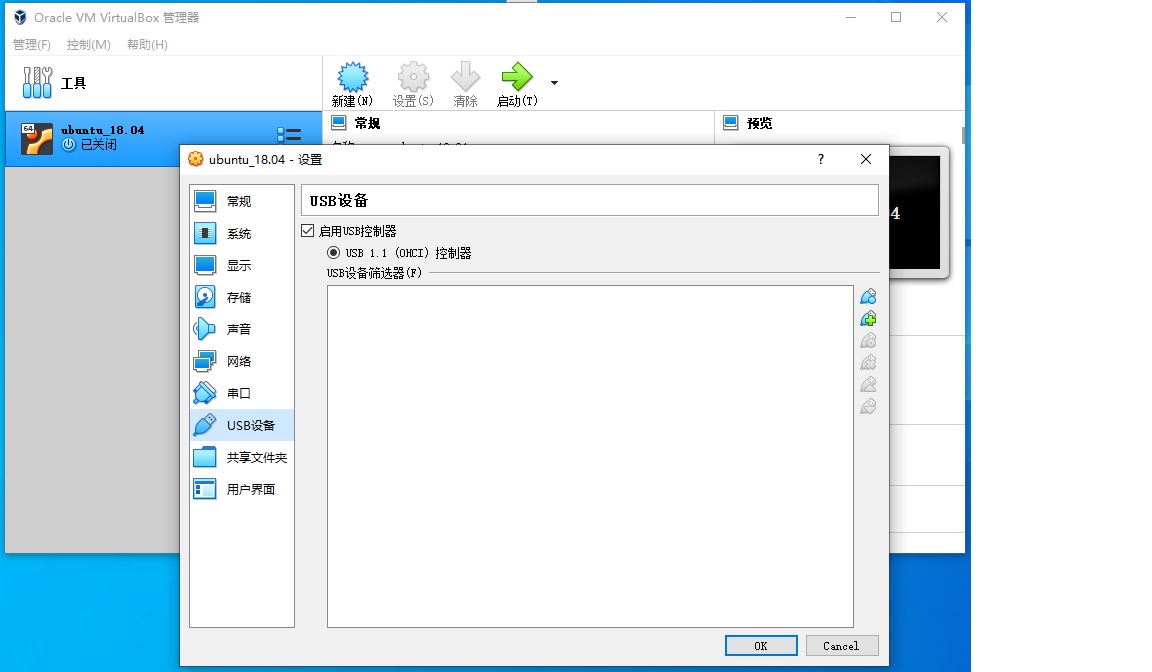Add an empty USB filter
This screenshot has height=672, width=1152.
click(868, 297)
